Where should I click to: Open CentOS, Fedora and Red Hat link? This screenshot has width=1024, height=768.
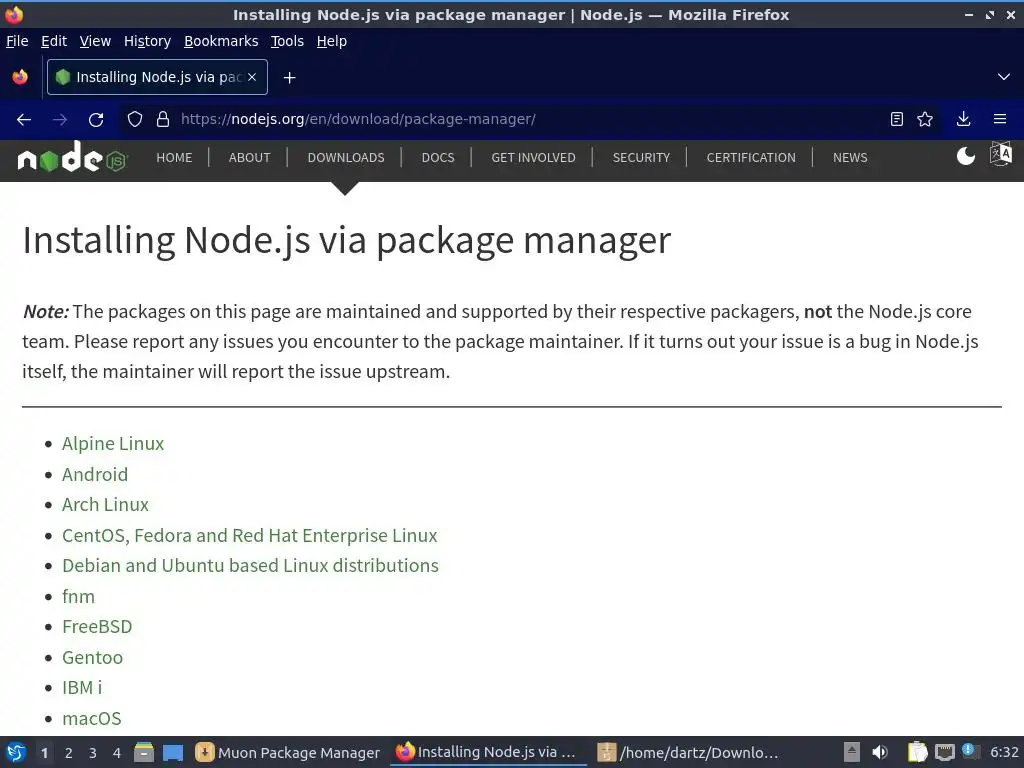tap(249, 535)
